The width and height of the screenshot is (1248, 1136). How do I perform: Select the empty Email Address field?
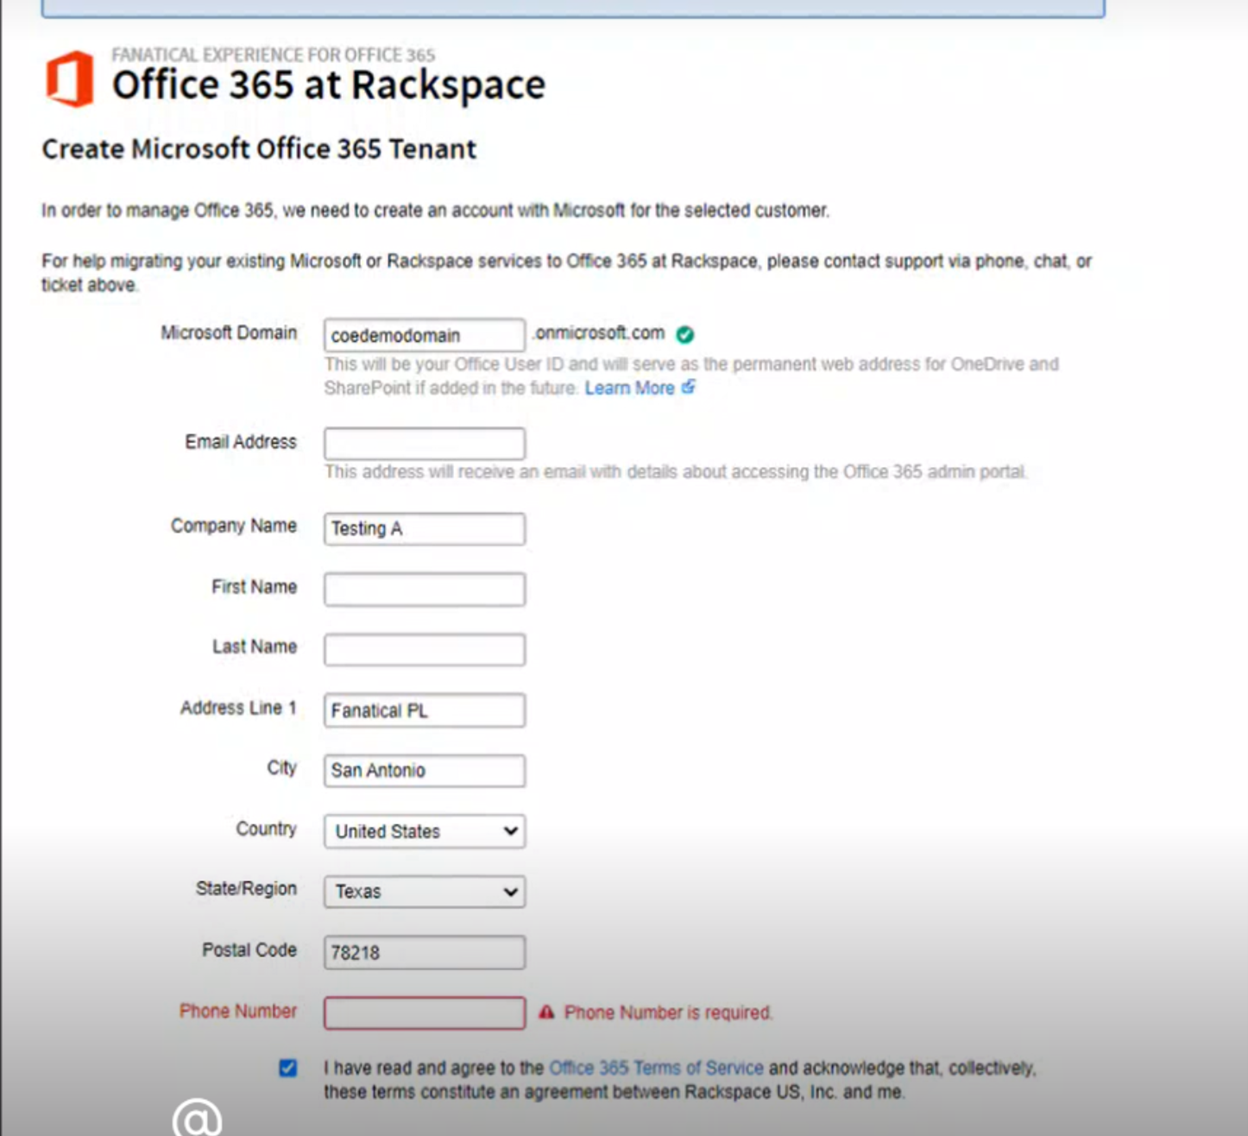click(424, 443)
